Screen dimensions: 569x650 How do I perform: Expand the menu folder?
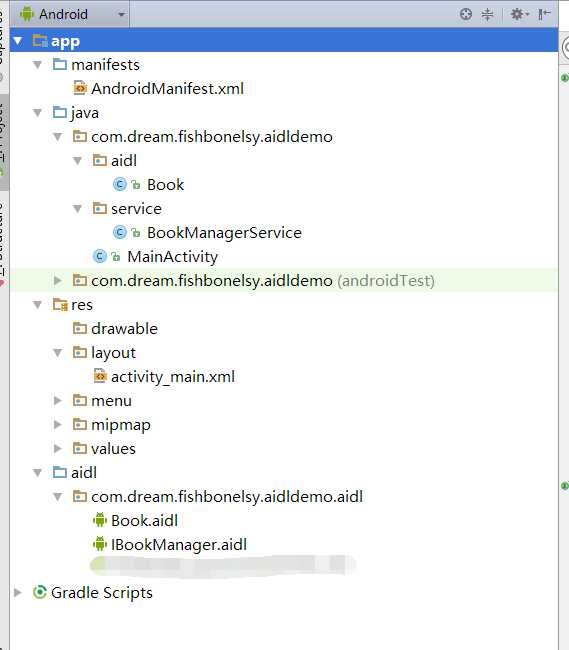pos(58,401)
